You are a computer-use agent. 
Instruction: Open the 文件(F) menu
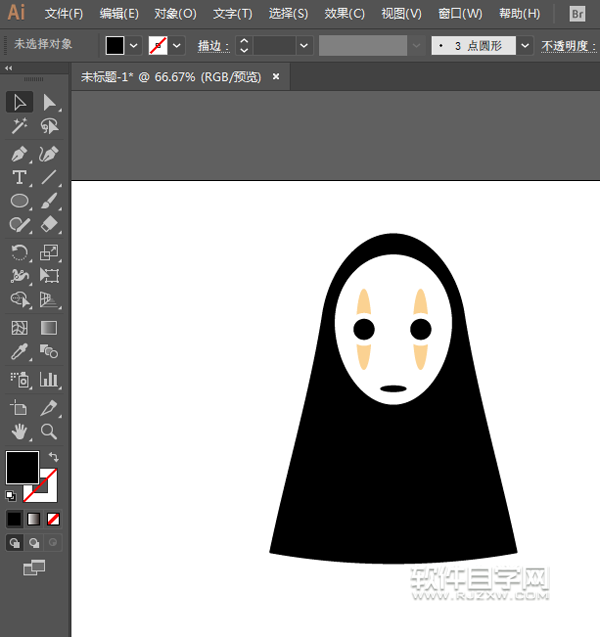64,14
